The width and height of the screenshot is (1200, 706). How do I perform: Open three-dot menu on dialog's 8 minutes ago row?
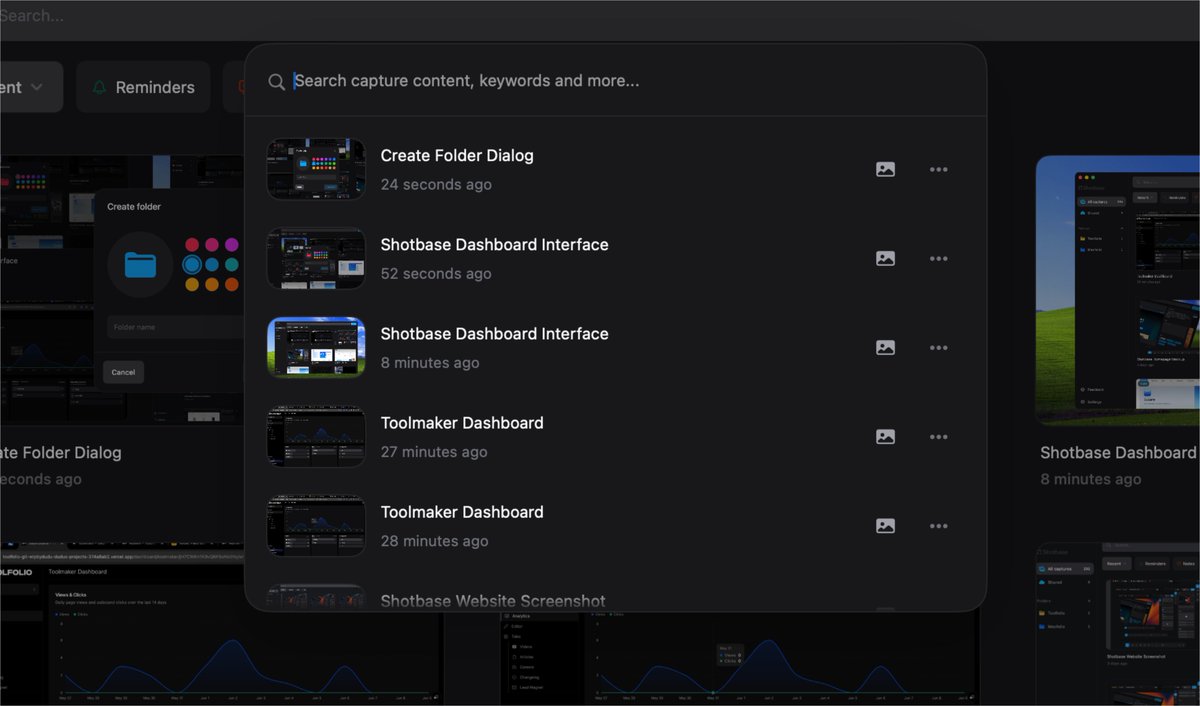(938, 348)
